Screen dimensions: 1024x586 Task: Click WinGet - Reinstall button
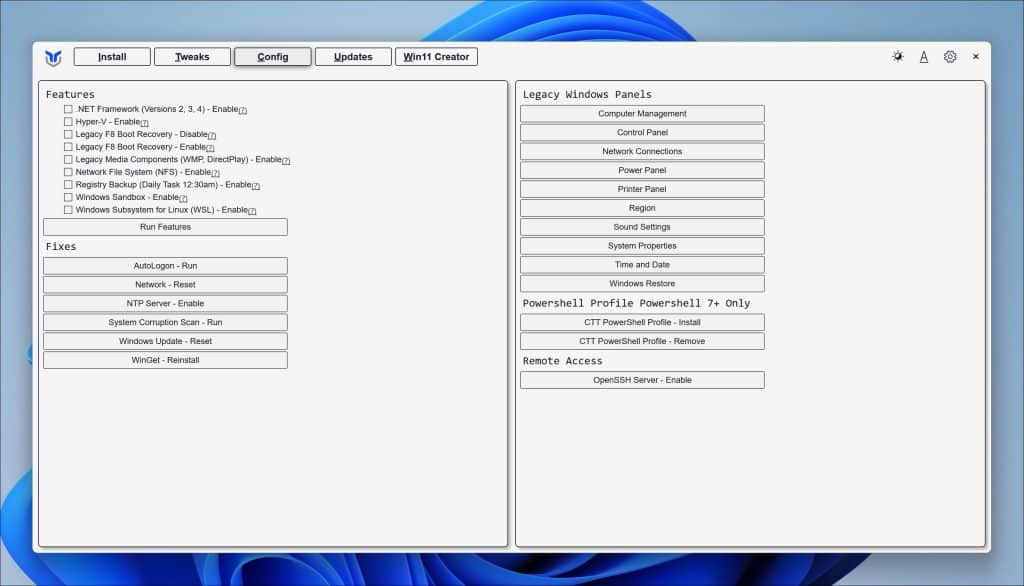coord(165,360)
